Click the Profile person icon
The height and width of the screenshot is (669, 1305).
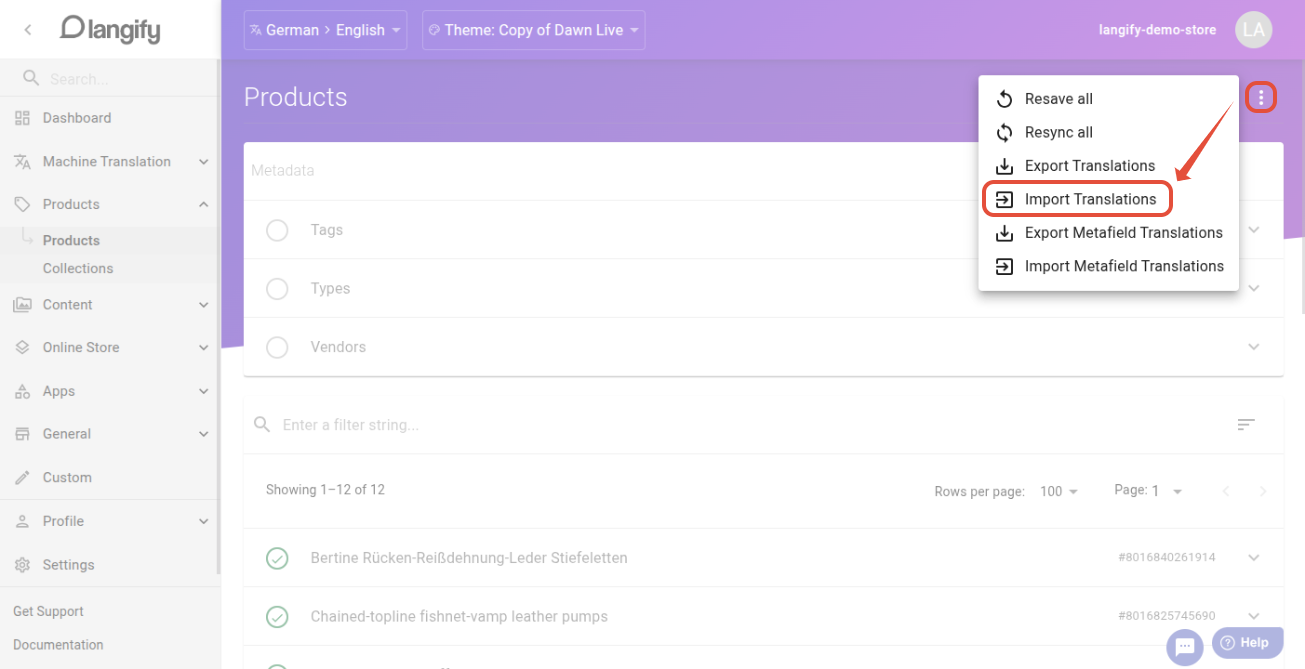click(x=22, y=521)
